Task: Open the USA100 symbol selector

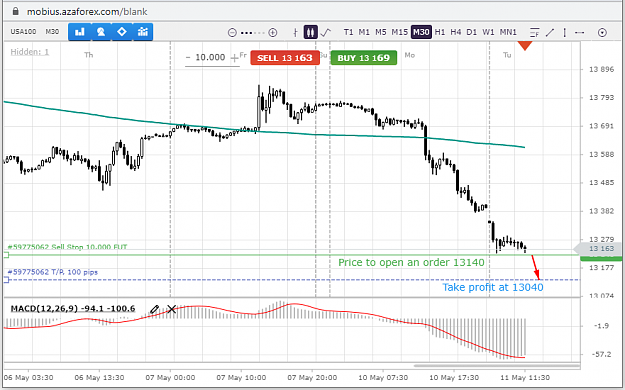Action: pos(23,32)
